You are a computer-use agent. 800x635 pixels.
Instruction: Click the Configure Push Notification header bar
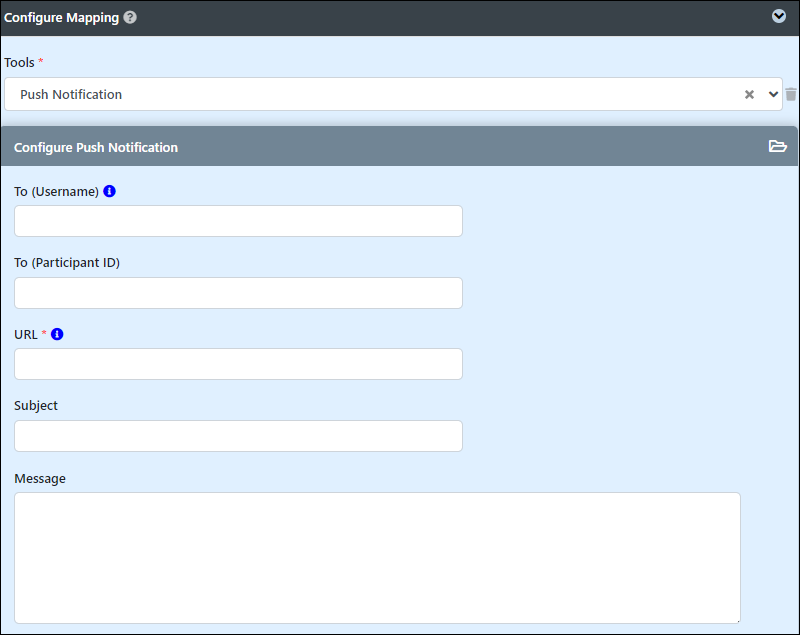(x=399, y=146)
